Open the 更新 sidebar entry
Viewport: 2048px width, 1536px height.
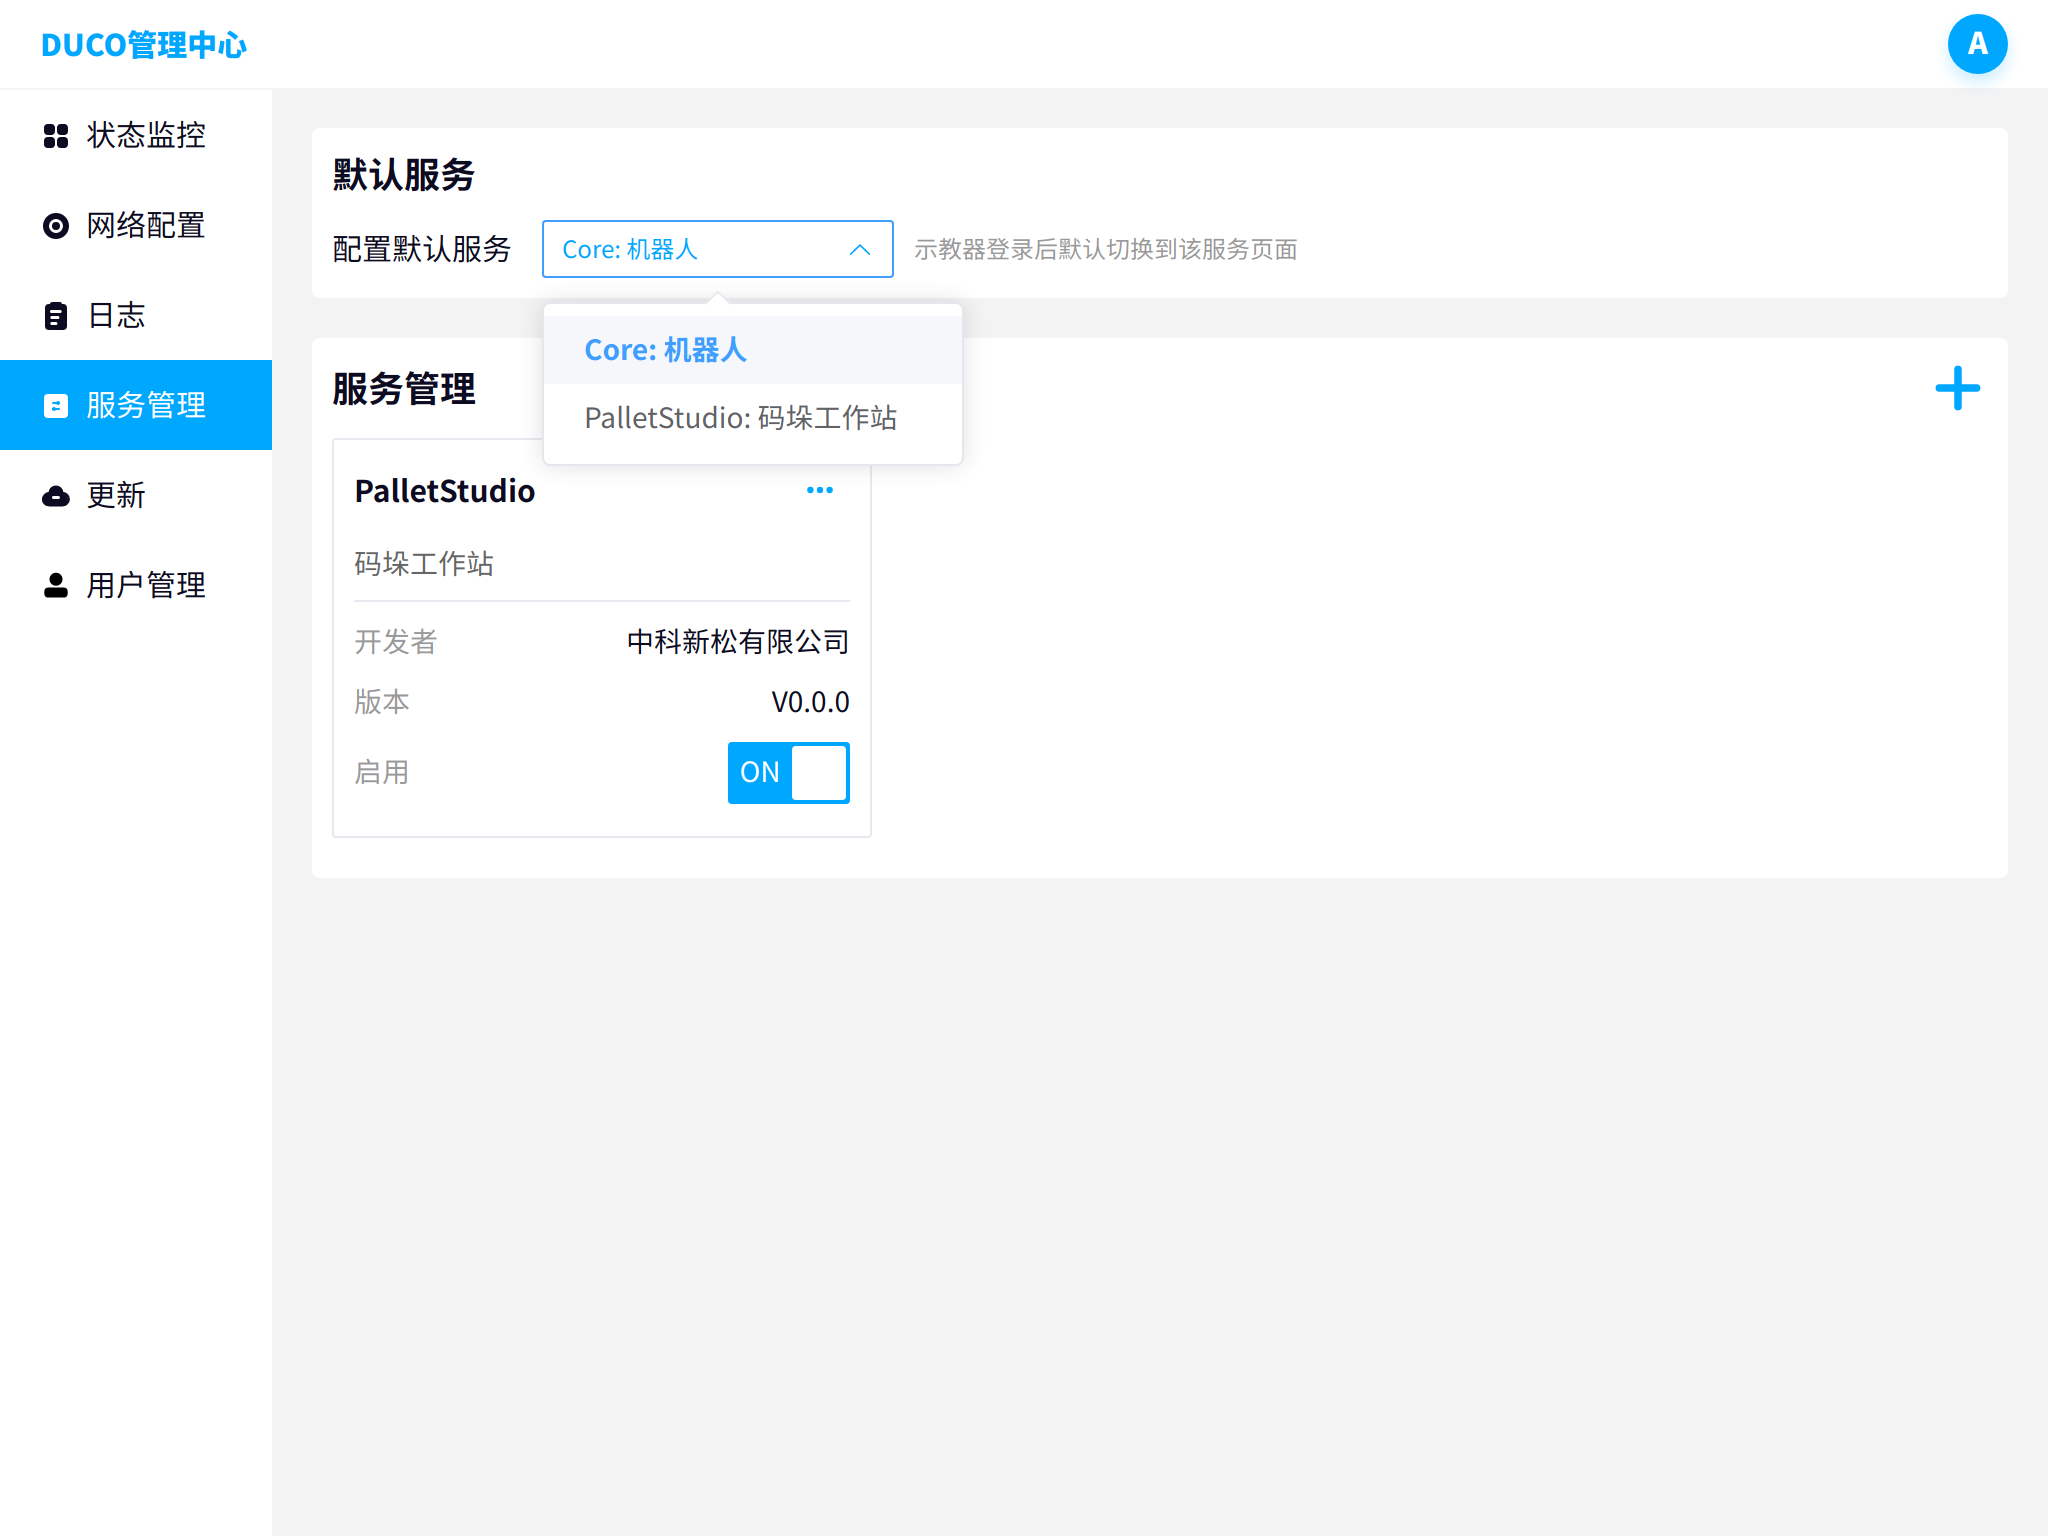116,496
